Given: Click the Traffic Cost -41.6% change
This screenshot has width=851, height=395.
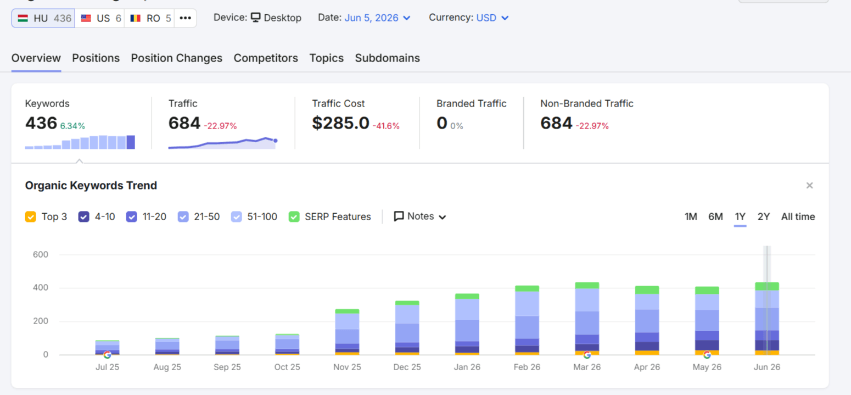Looking at the screenshot, I should pyautogui.click(x=386, y=126).
